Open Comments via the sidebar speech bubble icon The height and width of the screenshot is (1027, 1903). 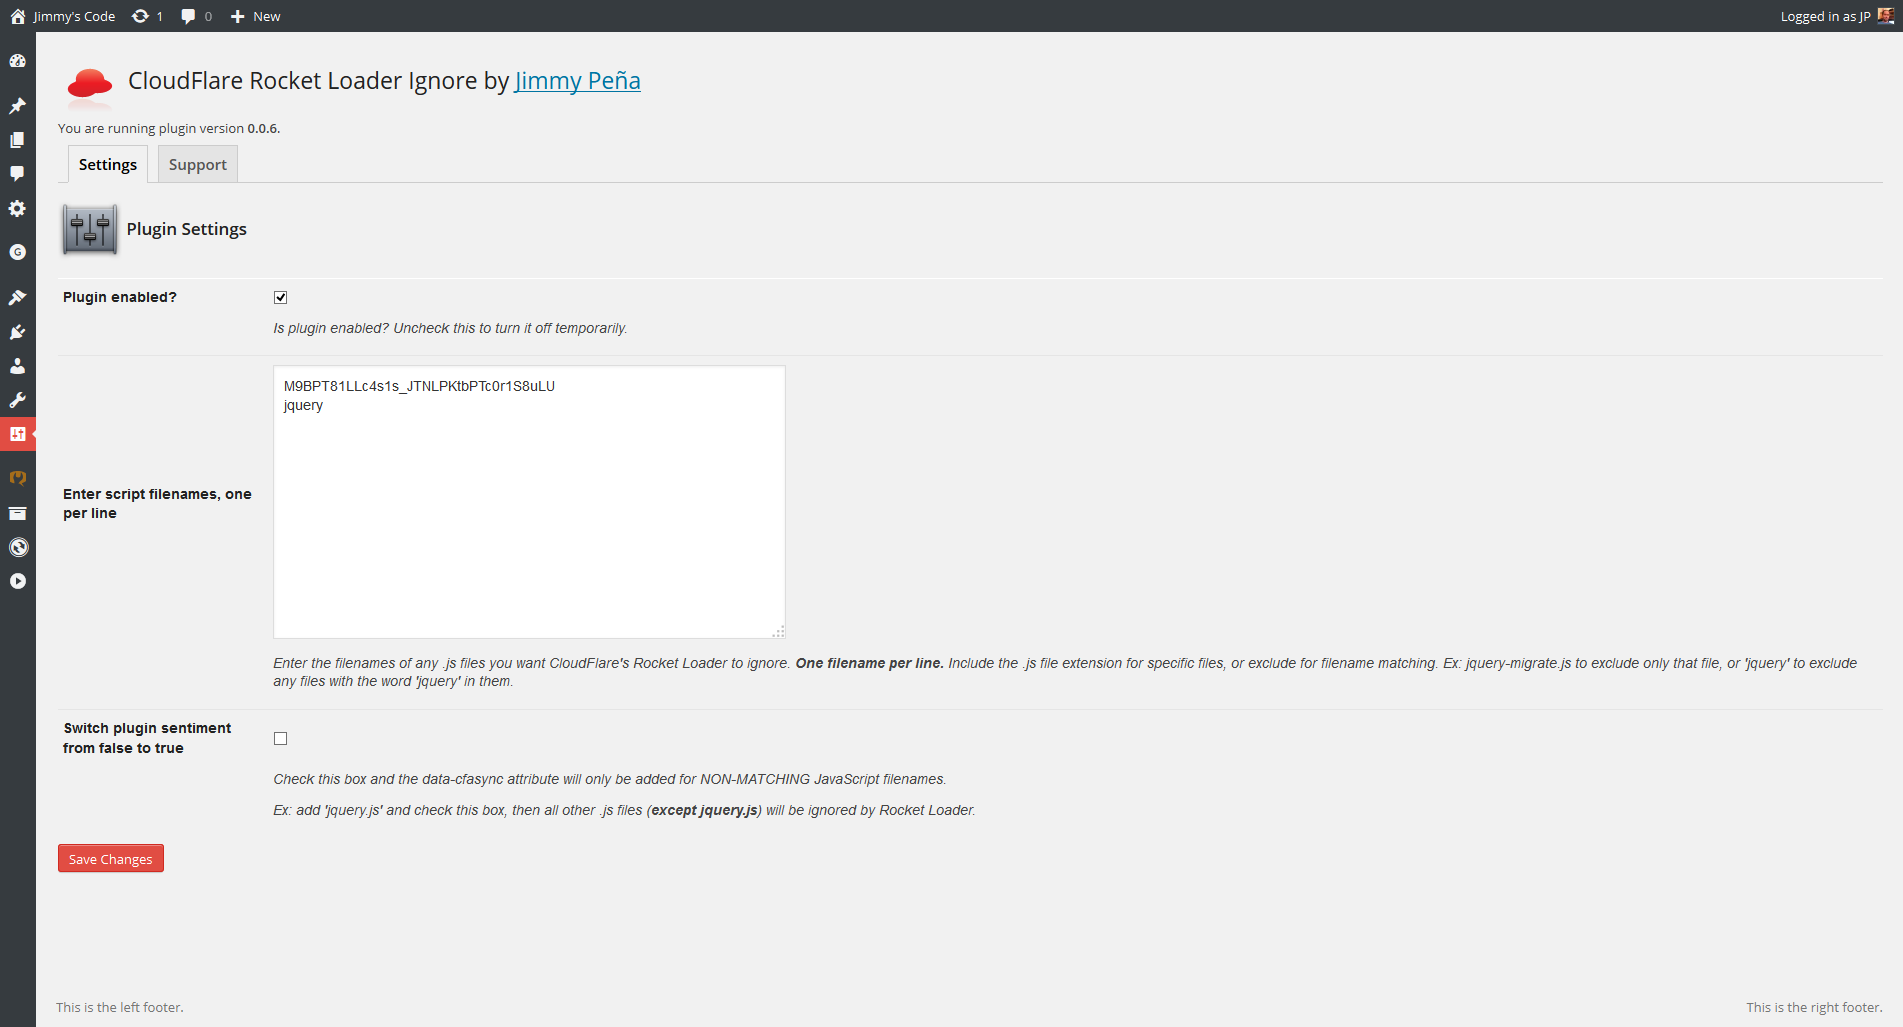tap(17, 174)
